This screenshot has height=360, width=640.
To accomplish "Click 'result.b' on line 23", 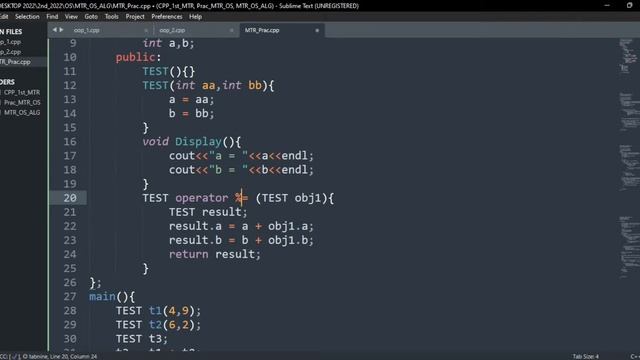I will (195, 240).
